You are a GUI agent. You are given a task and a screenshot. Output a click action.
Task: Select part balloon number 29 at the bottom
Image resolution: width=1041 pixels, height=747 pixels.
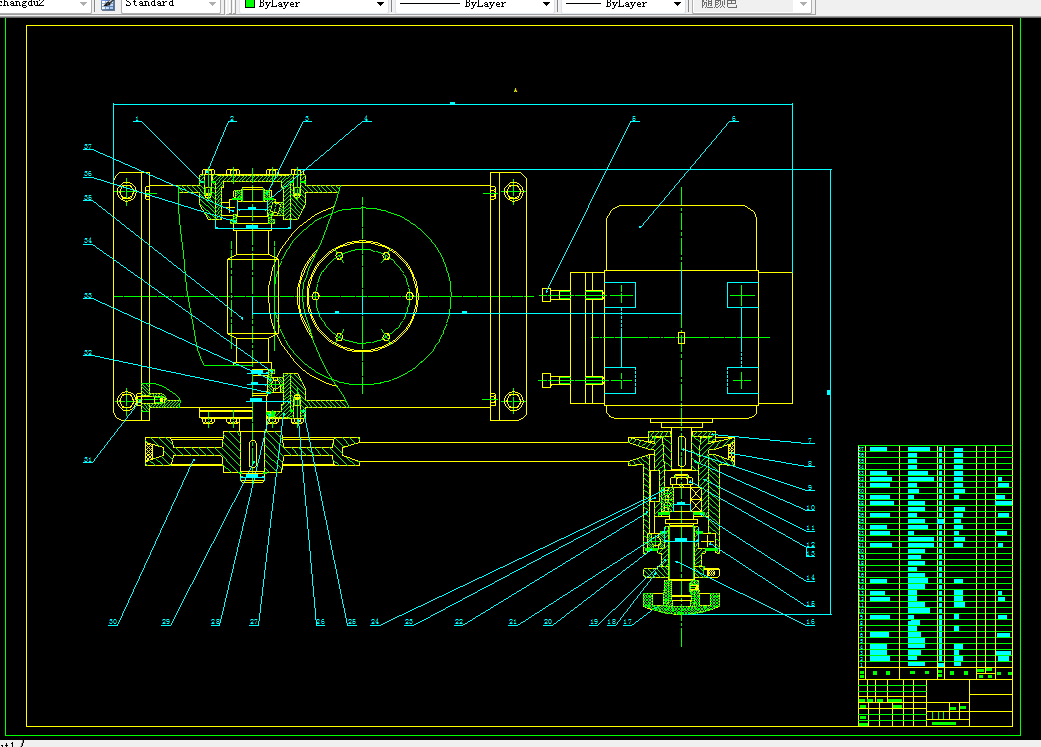coord(166,622)
